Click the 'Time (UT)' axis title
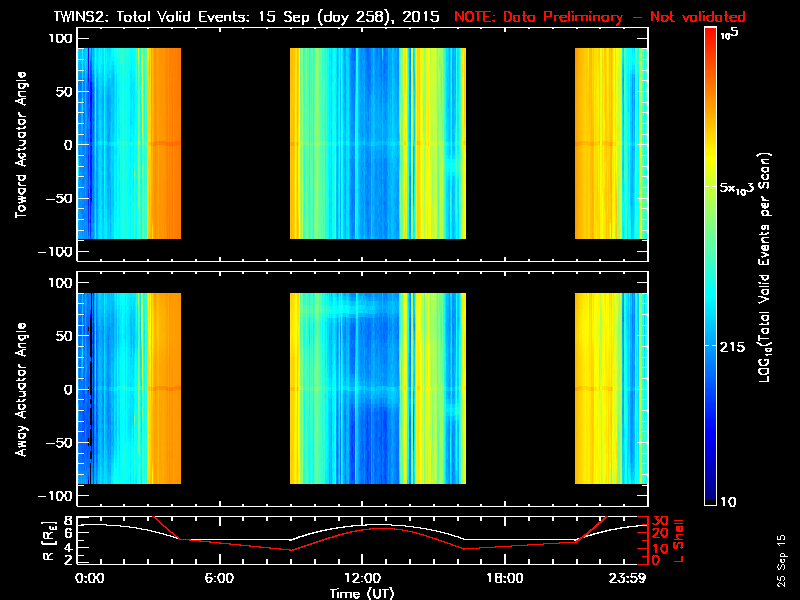This screenshot has height=600, width=800. coord(362,593)
